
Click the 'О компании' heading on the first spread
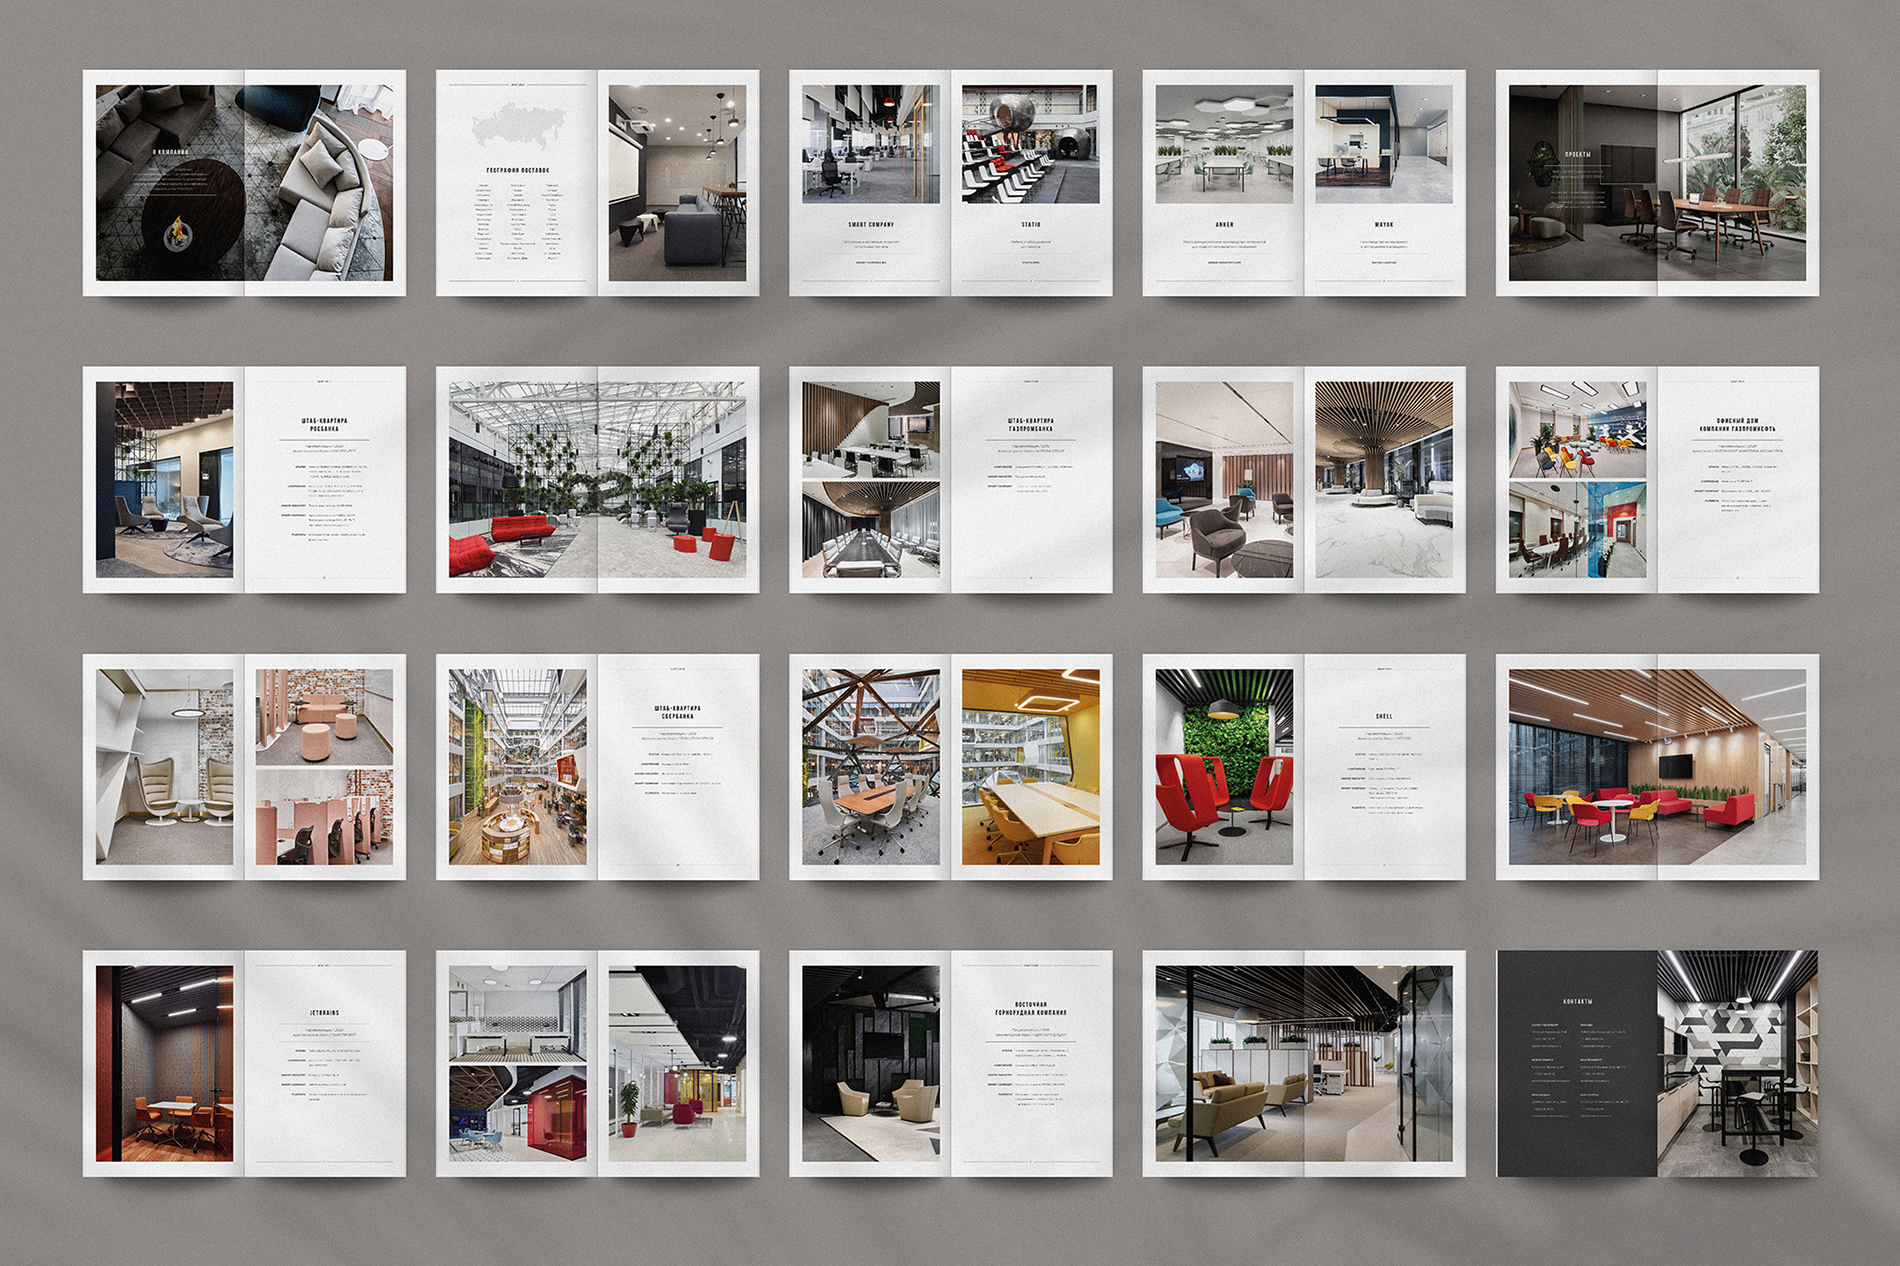(170, 152)
